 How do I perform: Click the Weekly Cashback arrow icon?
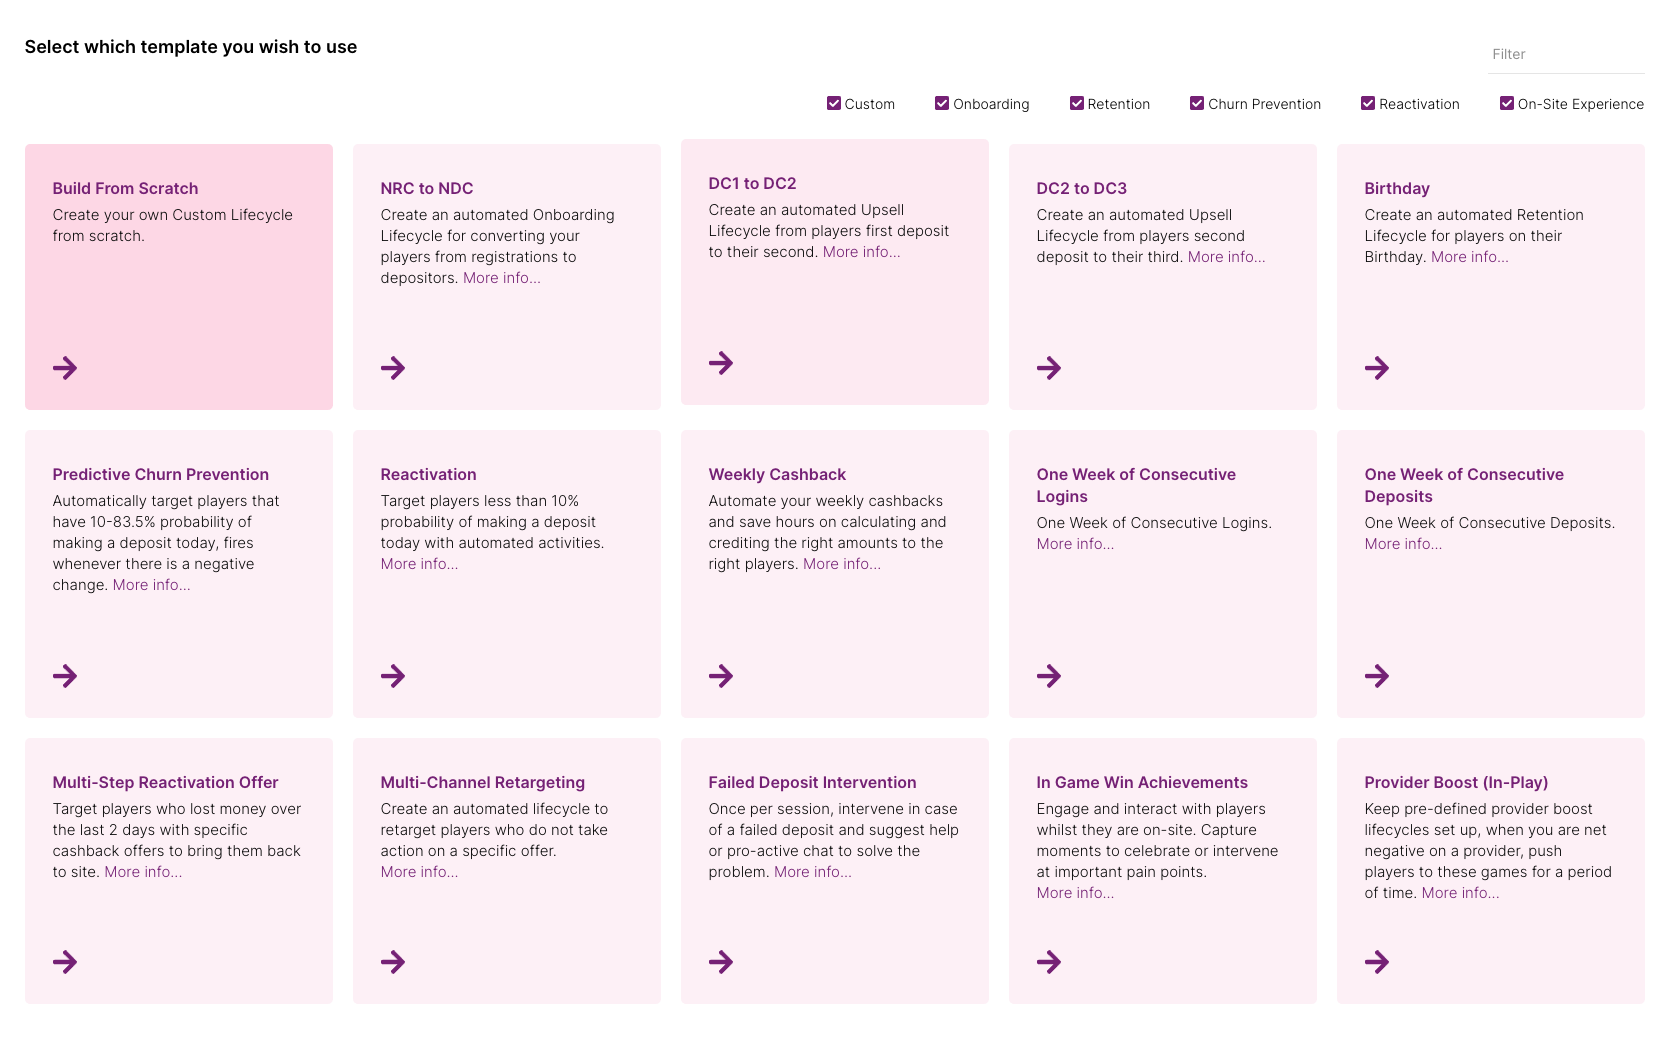pos(721,676)
